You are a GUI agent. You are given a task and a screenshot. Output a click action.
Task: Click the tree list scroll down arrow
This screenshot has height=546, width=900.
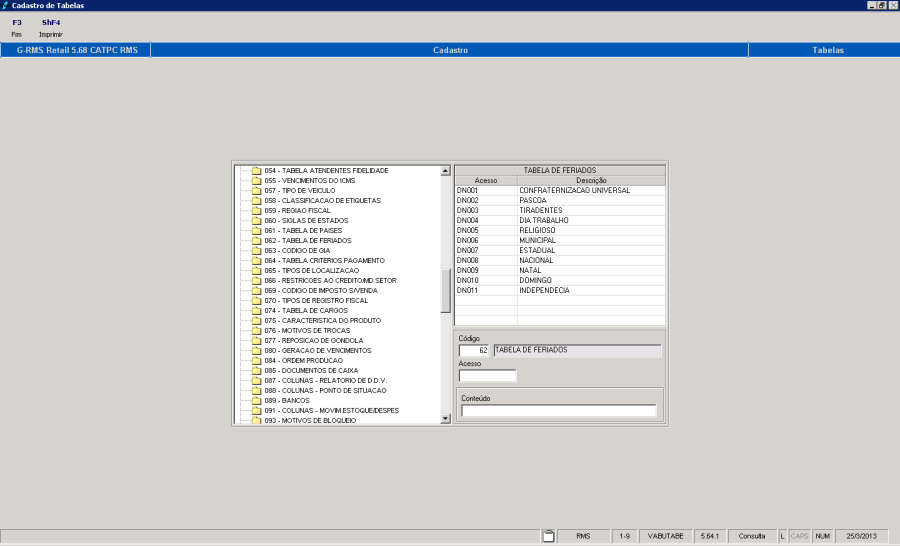tap(445, 420)
